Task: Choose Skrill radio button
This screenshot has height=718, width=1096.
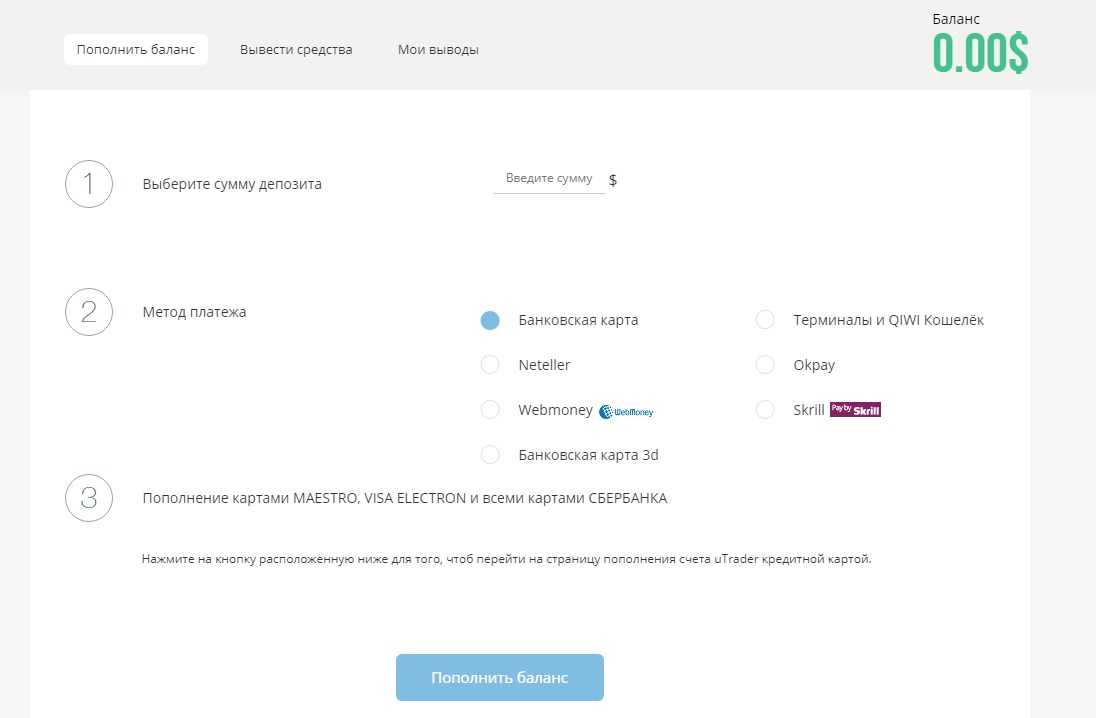Action: 765,410
